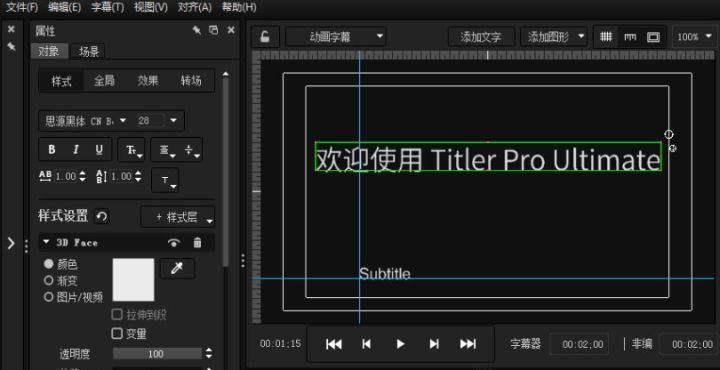720x370 pixels.
Task: Delete the 3D Face style layer
Action: pyautogui.click(x=197, y=242)
